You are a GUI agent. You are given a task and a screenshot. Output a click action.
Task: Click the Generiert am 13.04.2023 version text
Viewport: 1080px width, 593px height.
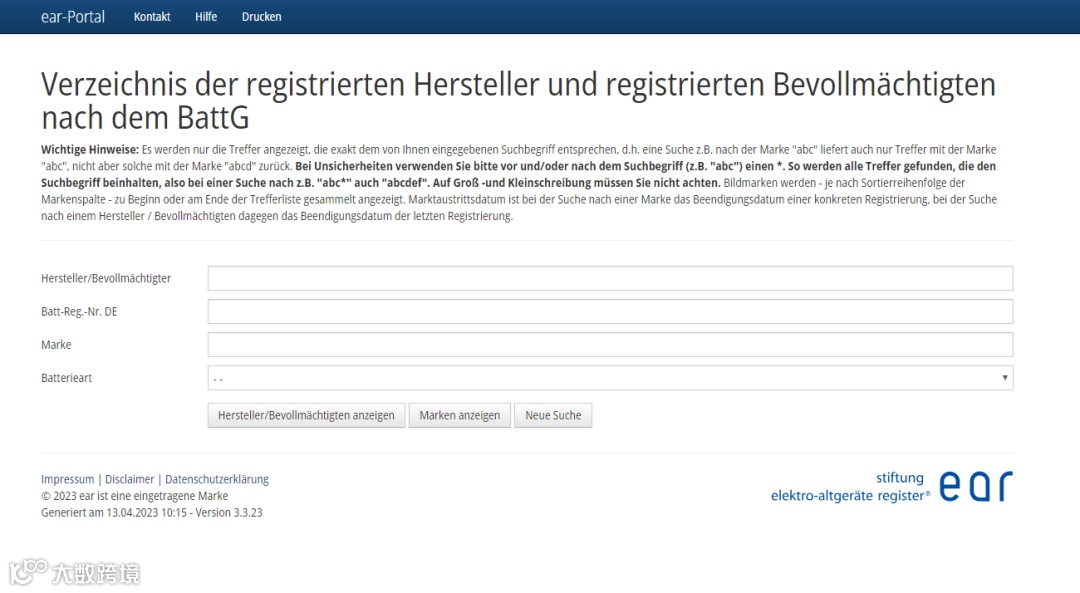152,512
